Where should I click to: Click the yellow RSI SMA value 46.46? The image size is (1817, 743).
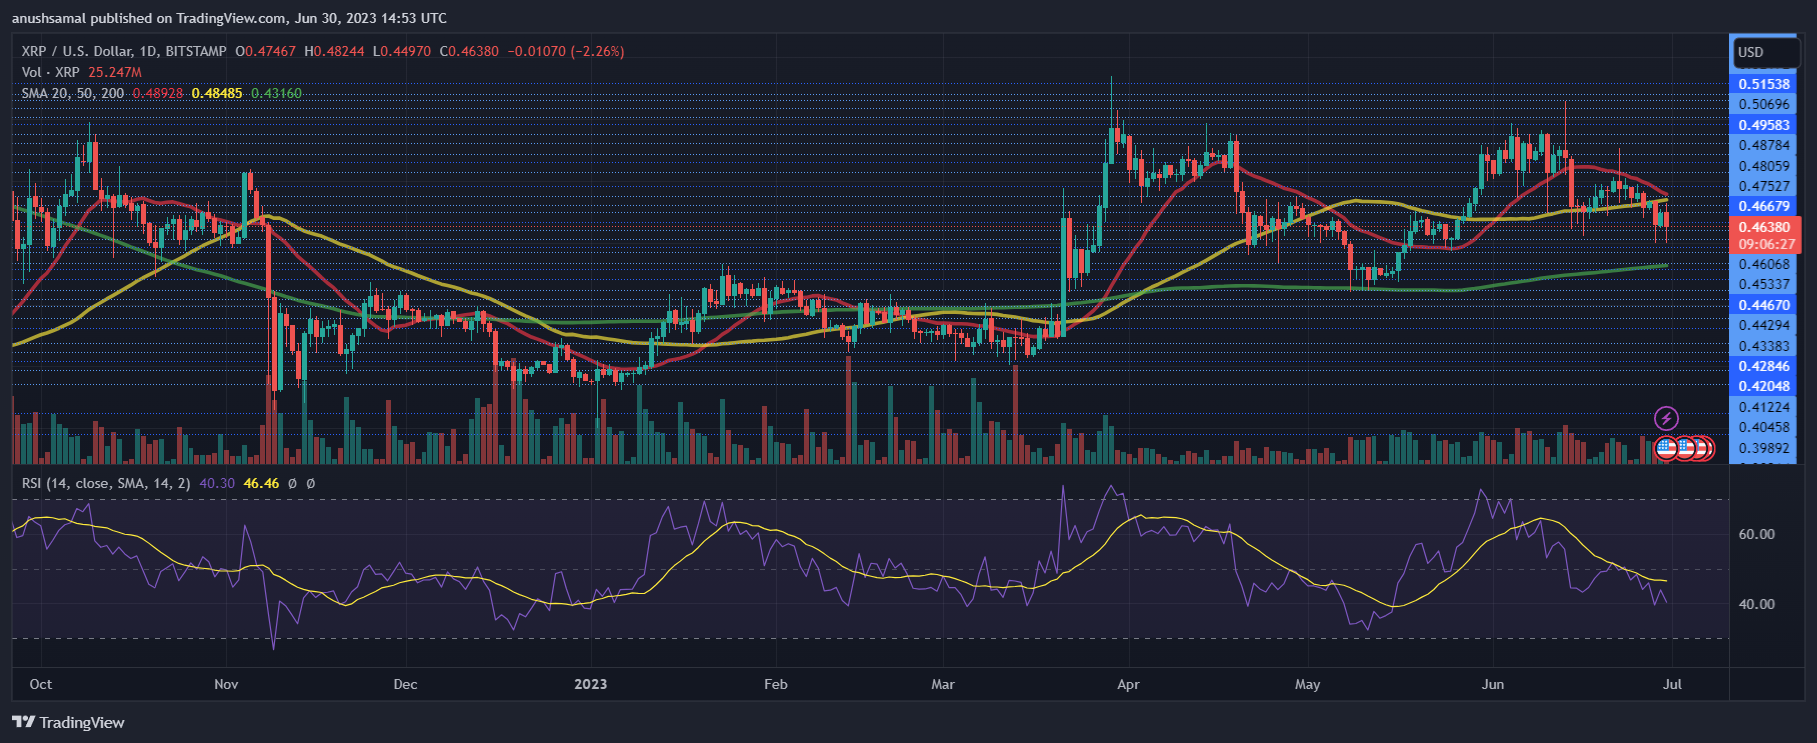tap(261, 483)
